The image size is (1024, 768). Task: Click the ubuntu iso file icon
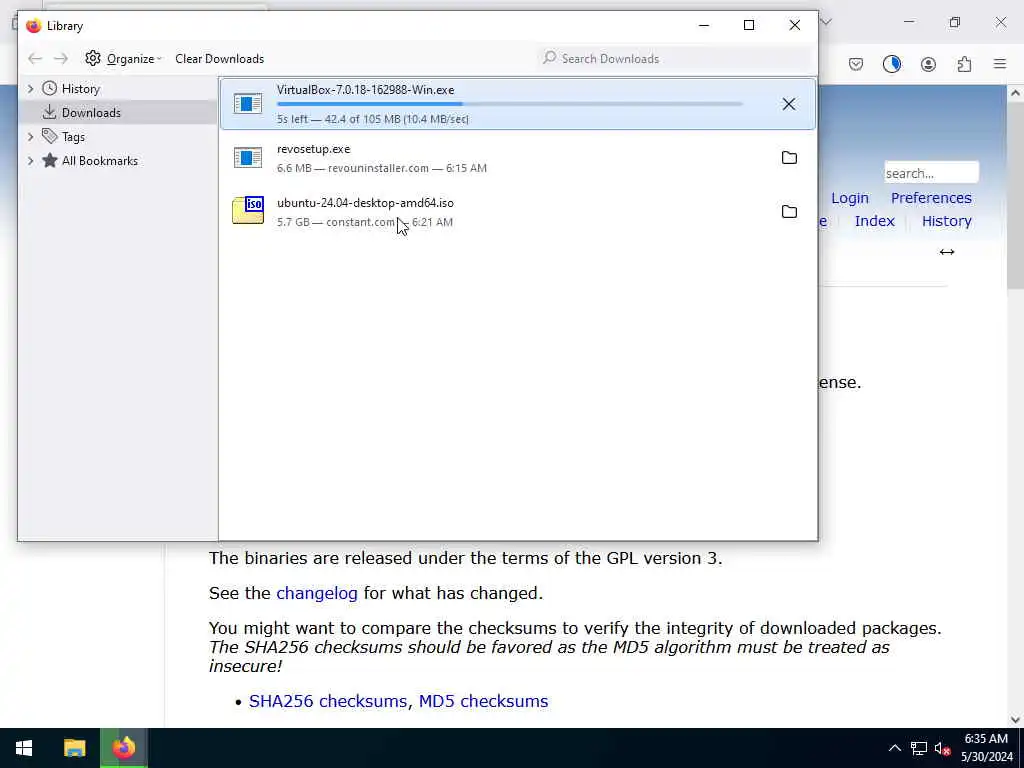click(x=248, y=210)
